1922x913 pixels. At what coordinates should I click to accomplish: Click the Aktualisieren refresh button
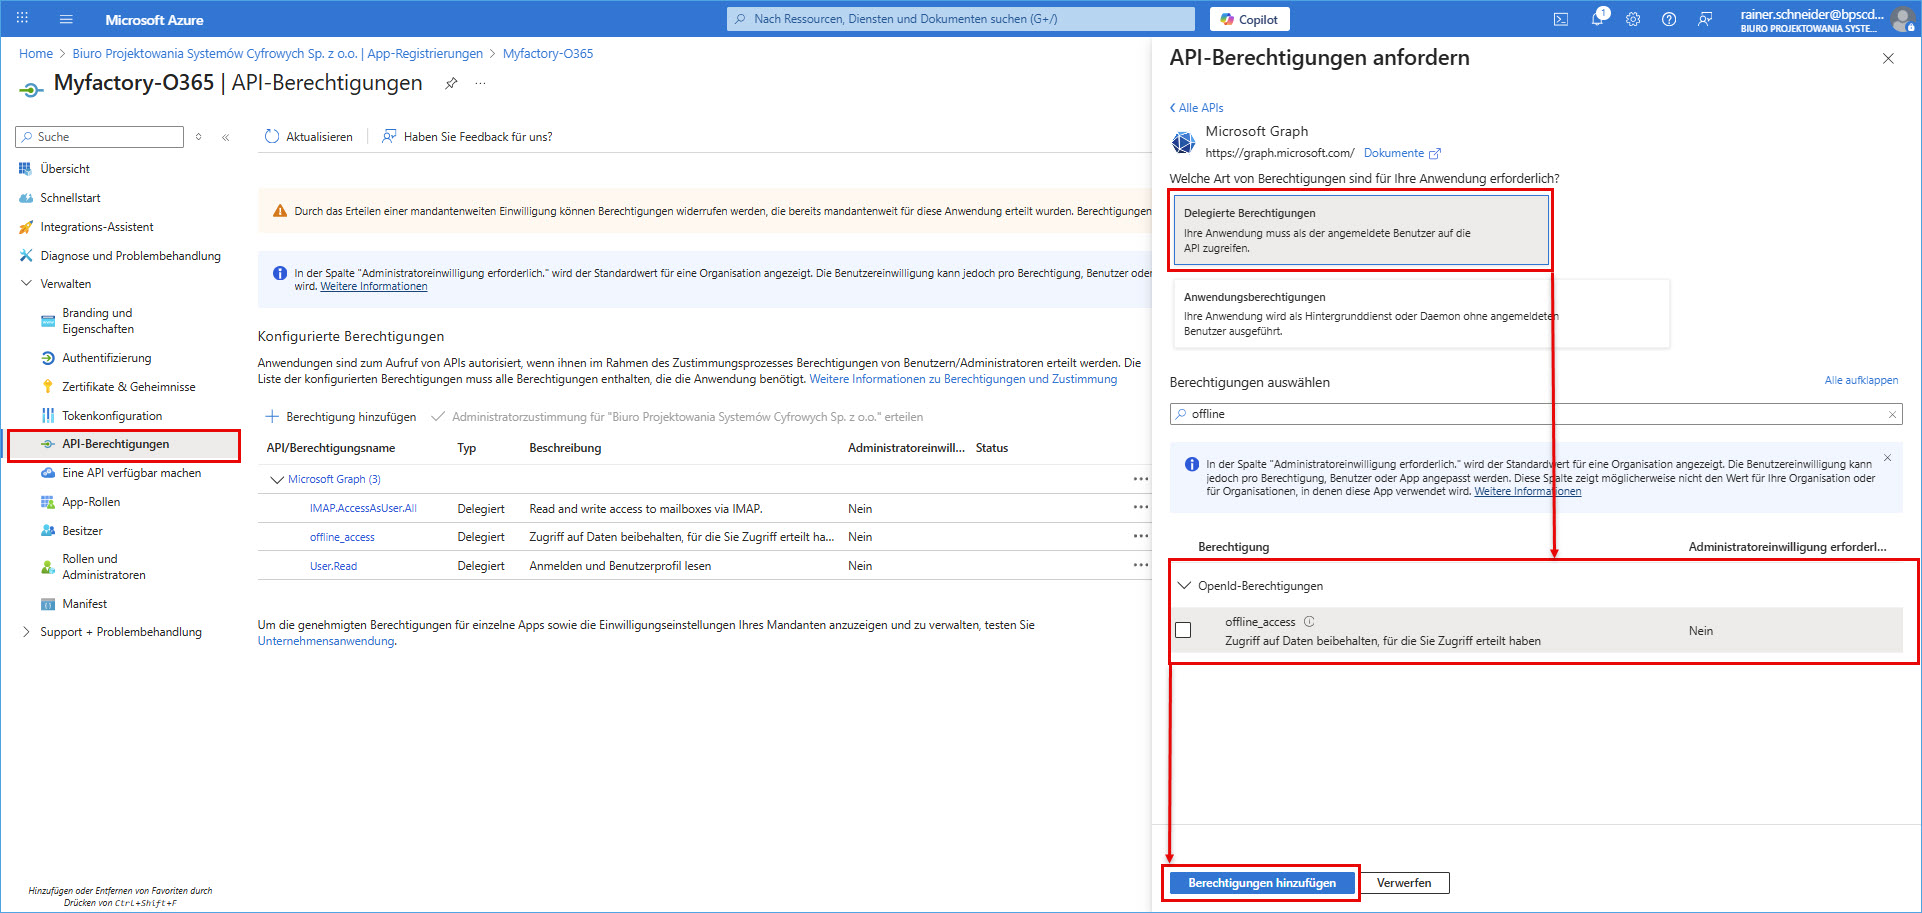[x=309, y=137]
